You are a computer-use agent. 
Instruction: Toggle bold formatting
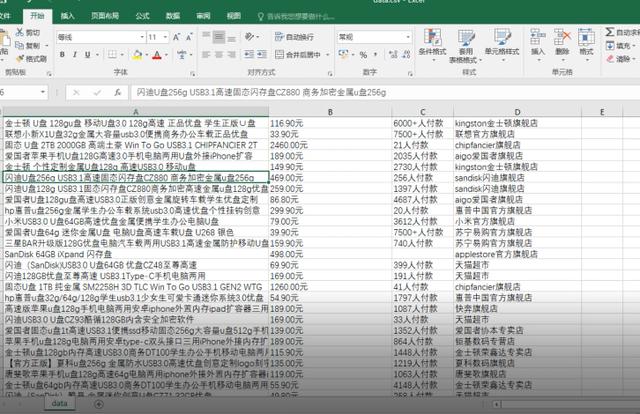pos(62,55)
